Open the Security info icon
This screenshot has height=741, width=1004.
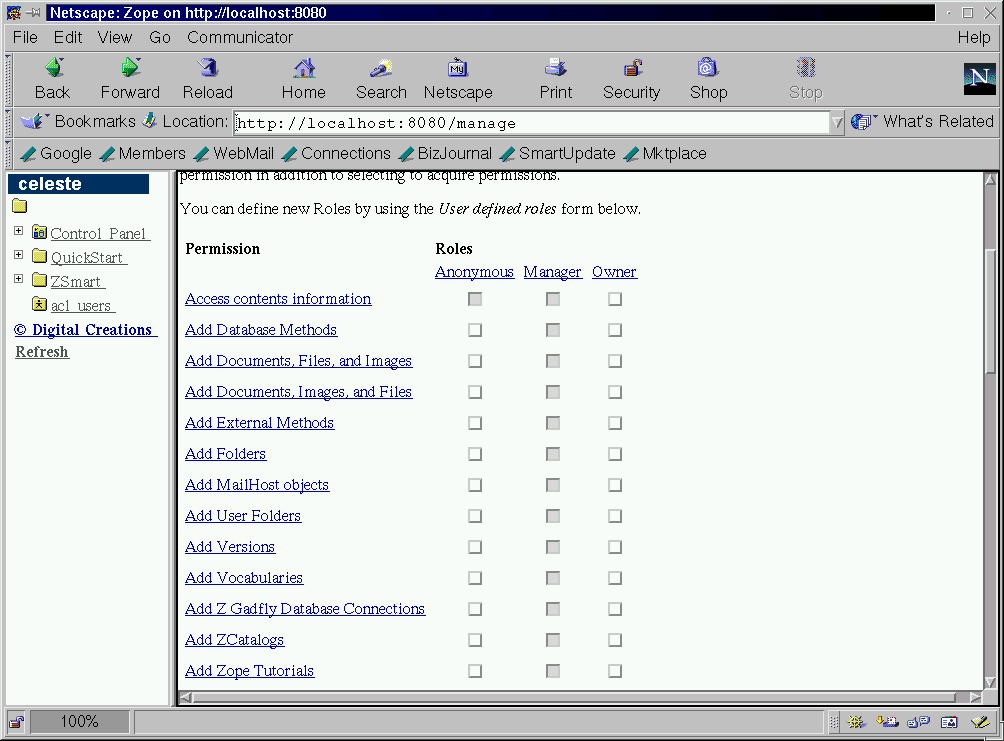tap(632, 68)
